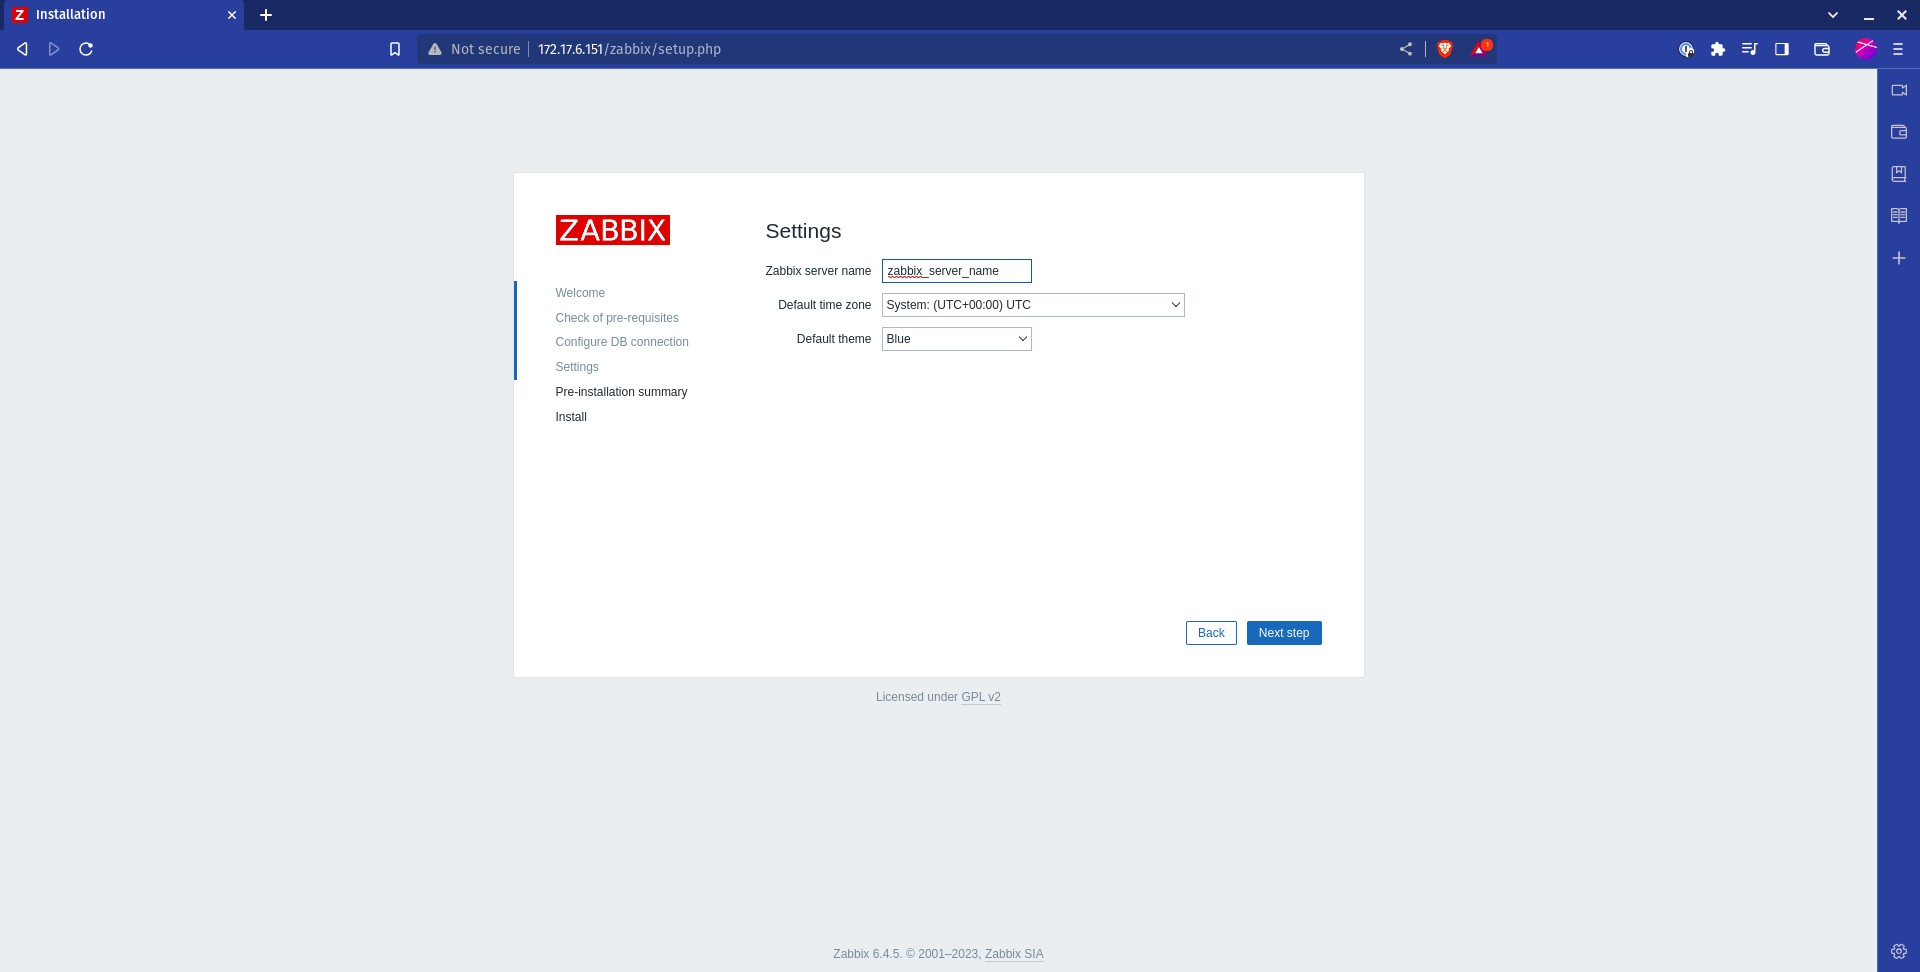Reload the setup page
Screen dimensions: 1920x972
[x=86, y=49]
